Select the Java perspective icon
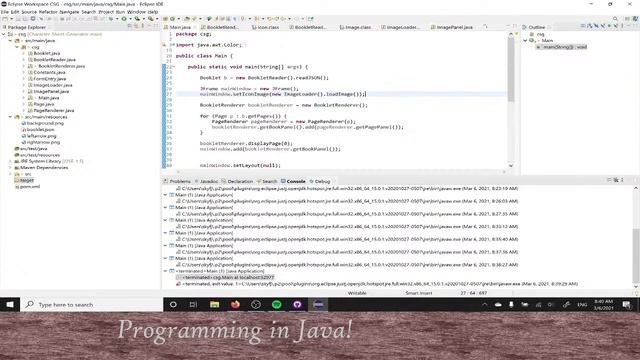 click(x=635, y=19)
